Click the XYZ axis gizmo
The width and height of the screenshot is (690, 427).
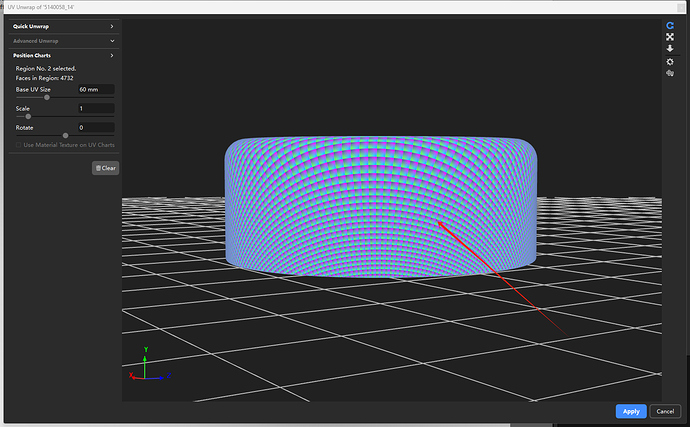[x=150, y=365]
